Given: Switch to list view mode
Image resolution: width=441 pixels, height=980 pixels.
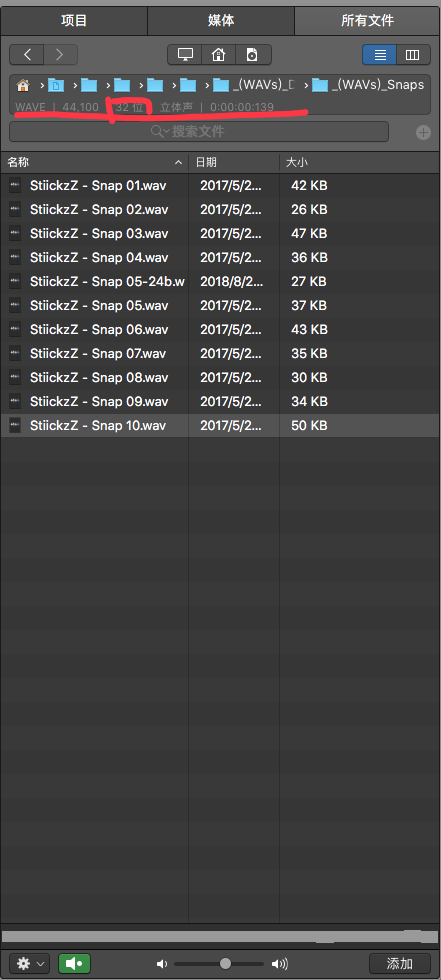Looking at the screenshot, I should [x=380, y=54].
